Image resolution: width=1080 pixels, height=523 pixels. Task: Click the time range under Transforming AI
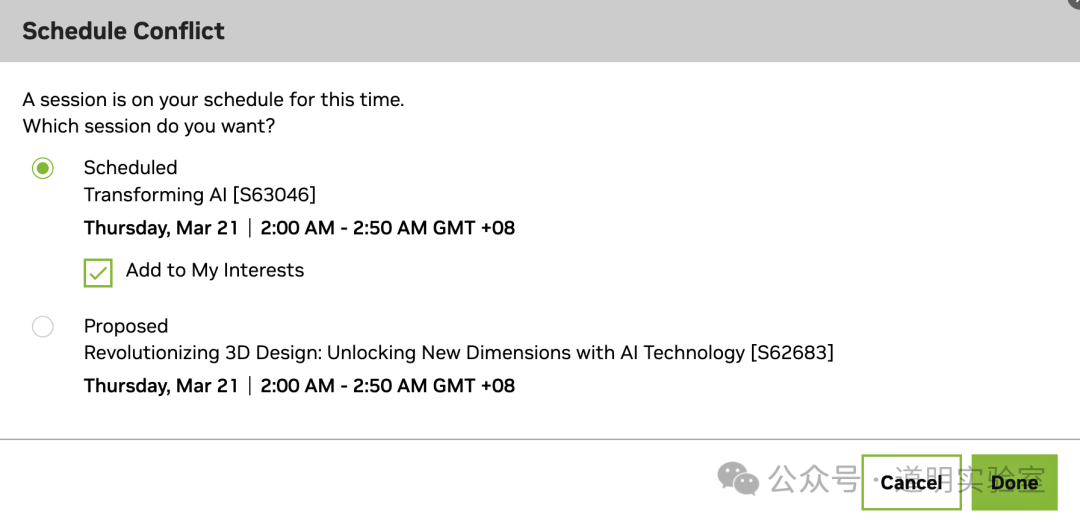click(x=387, y=228)
